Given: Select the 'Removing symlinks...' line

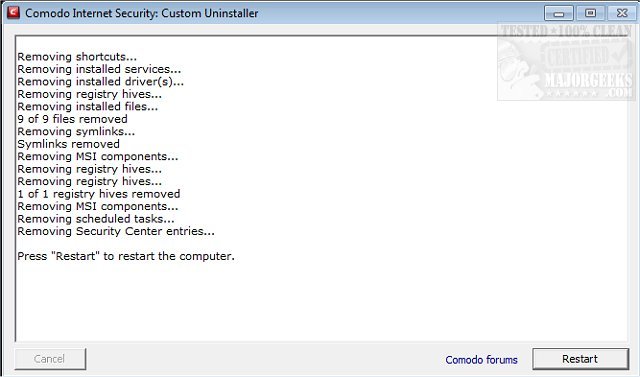Looking at the screenshot, I should 76,131.
